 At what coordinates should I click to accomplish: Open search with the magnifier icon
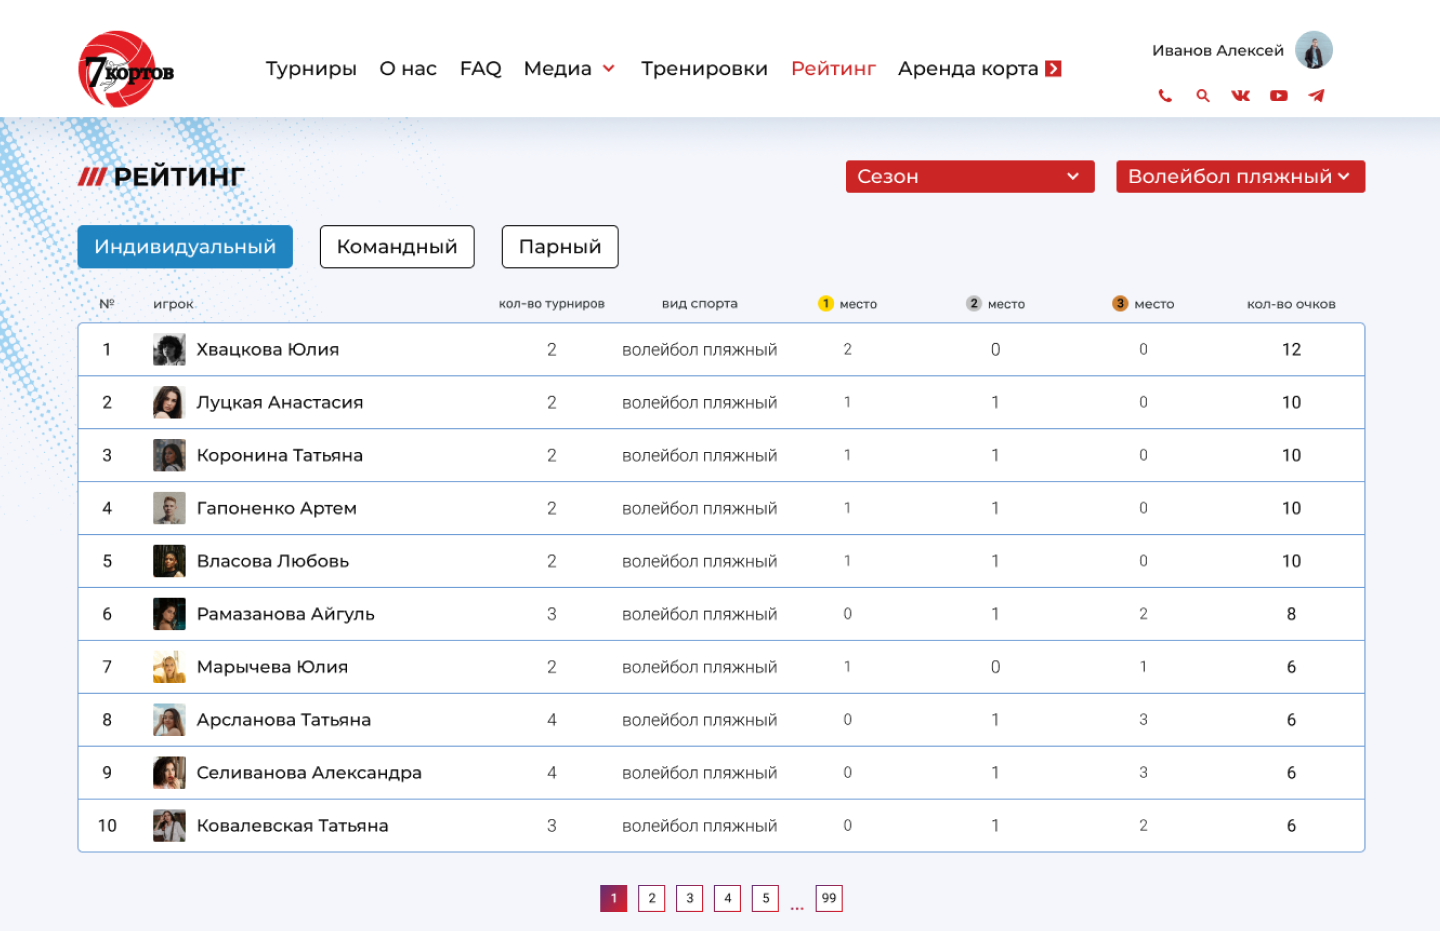coord(1203,96)
